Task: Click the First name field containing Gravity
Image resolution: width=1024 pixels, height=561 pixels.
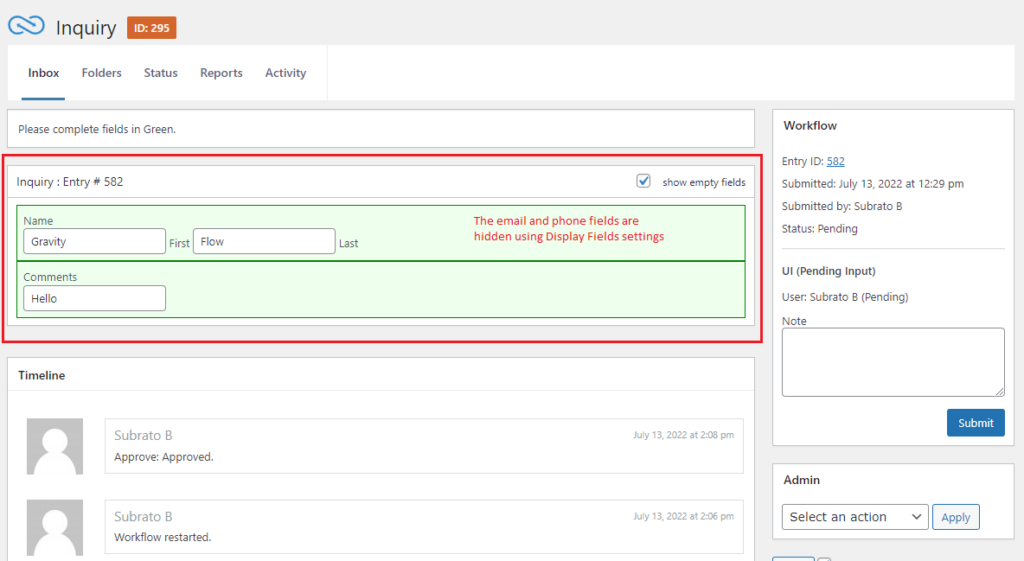Action: point(94,241)
